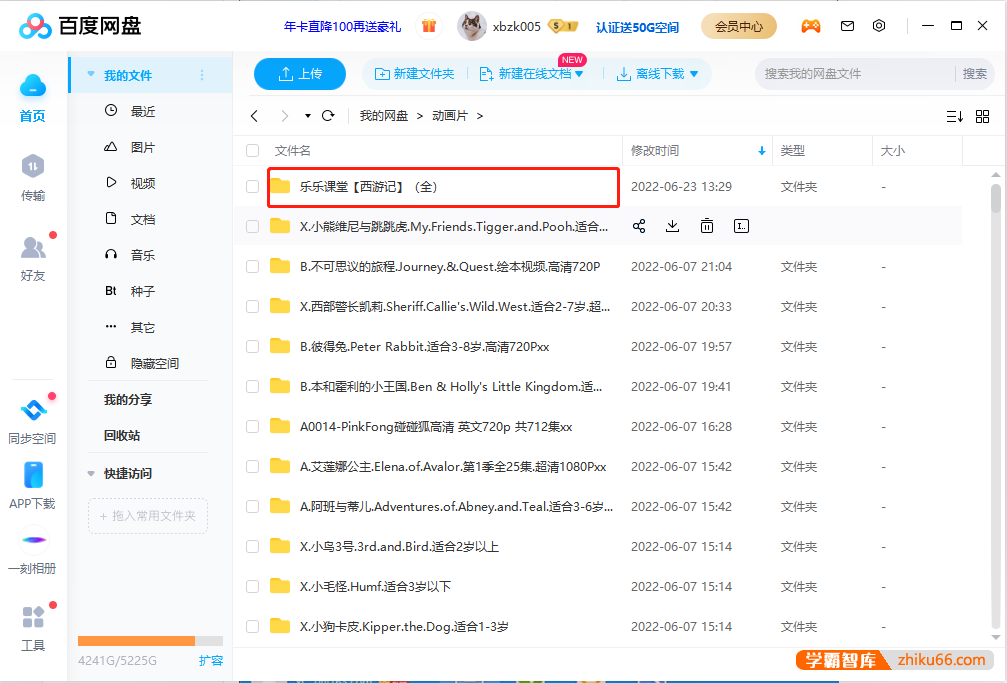Open the 传输 transfer panel
The height and width of the screenshot is (683, 1007).
(33, 178)
